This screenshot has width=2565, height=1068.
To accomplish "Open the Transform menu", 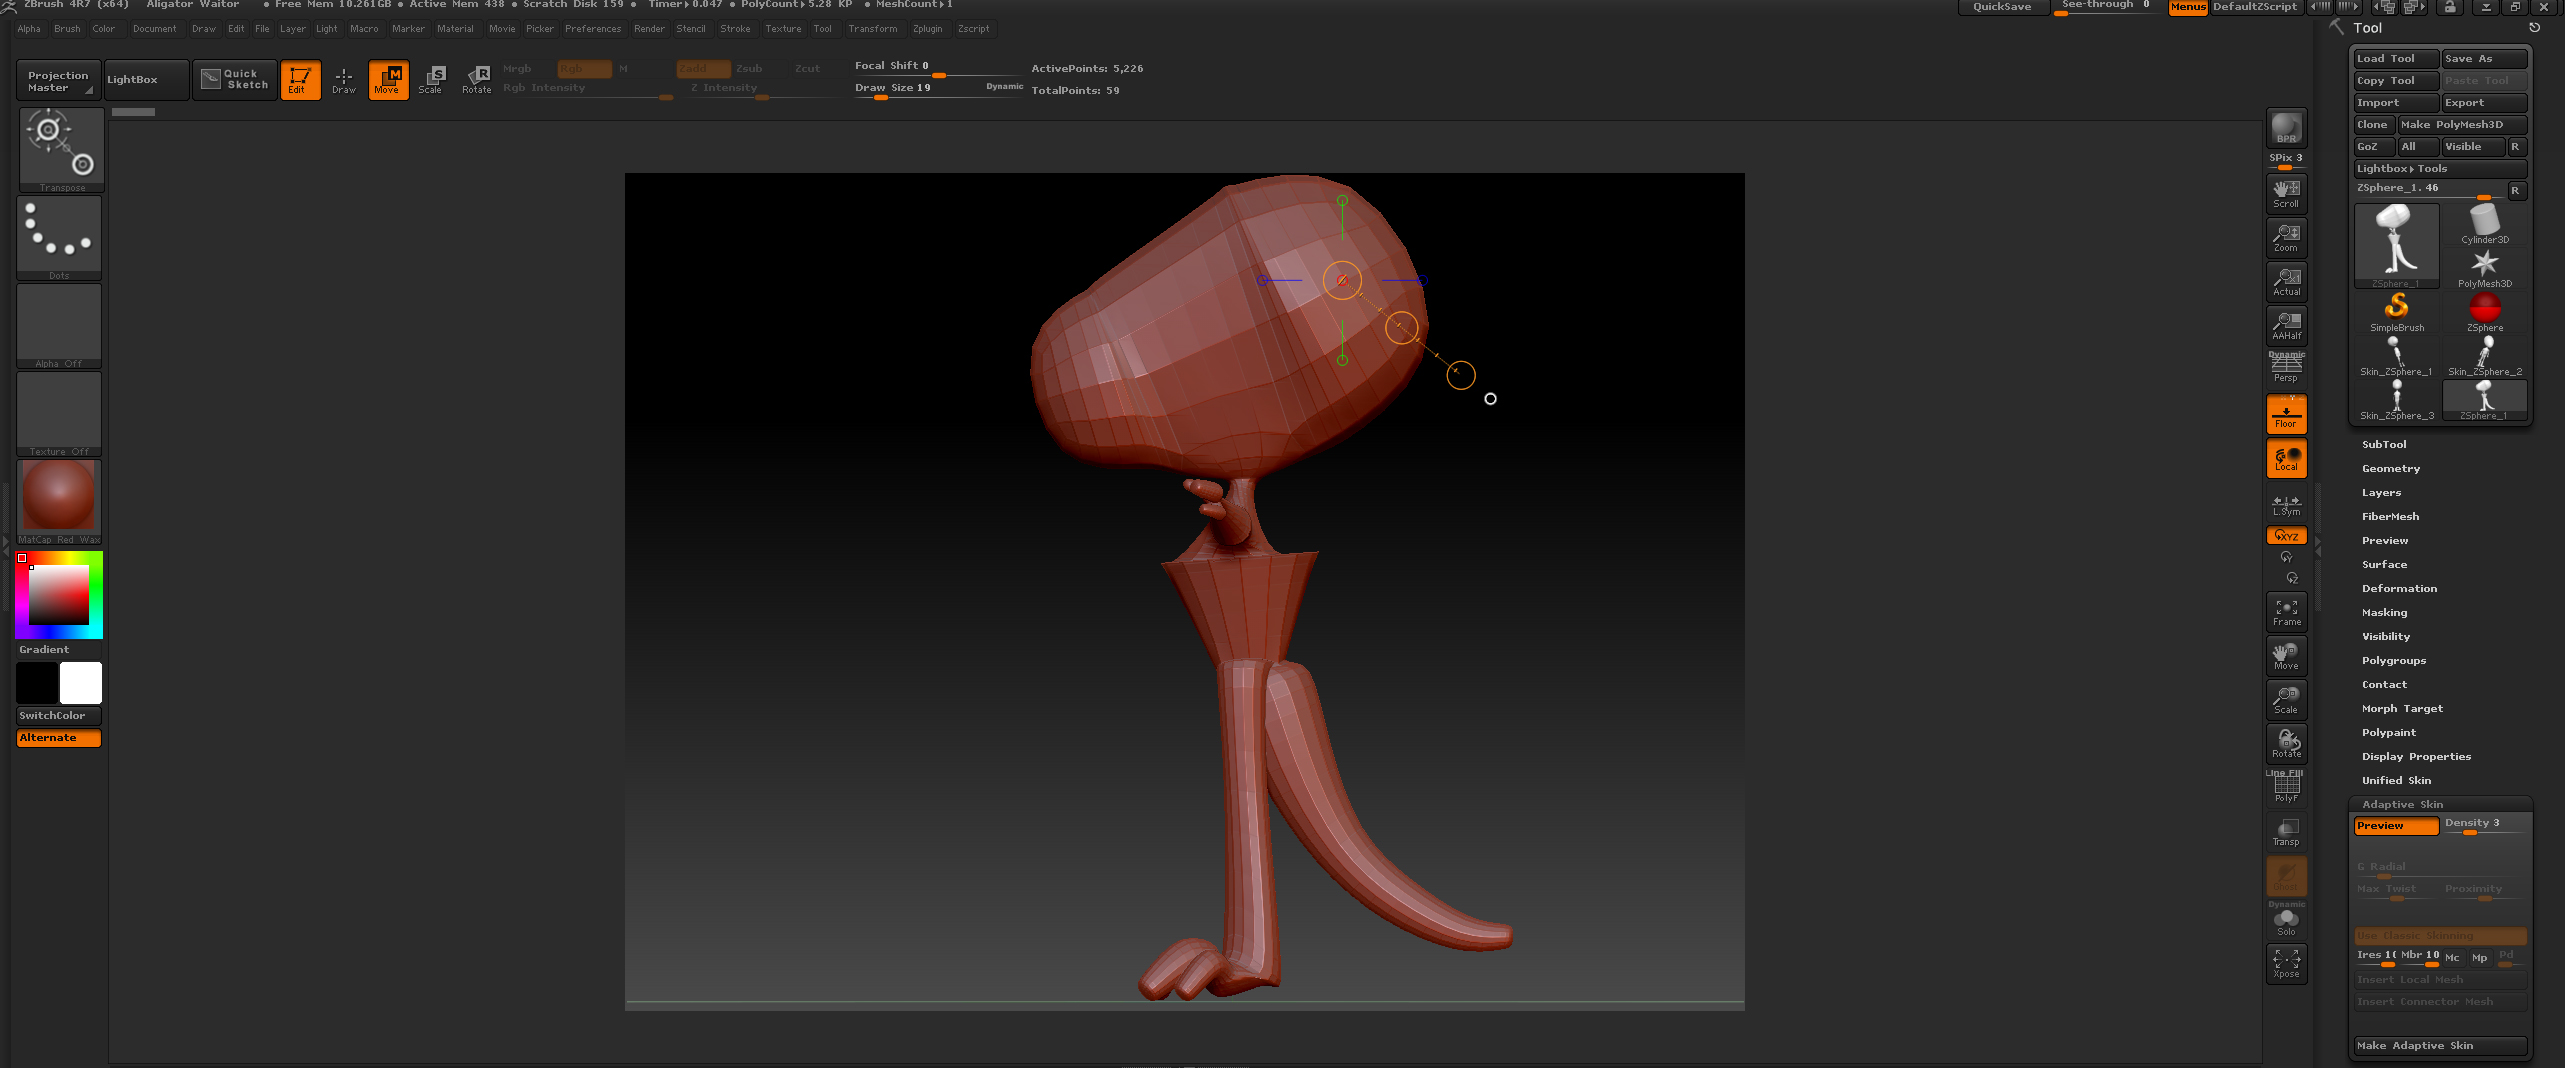I will [872, 29].
